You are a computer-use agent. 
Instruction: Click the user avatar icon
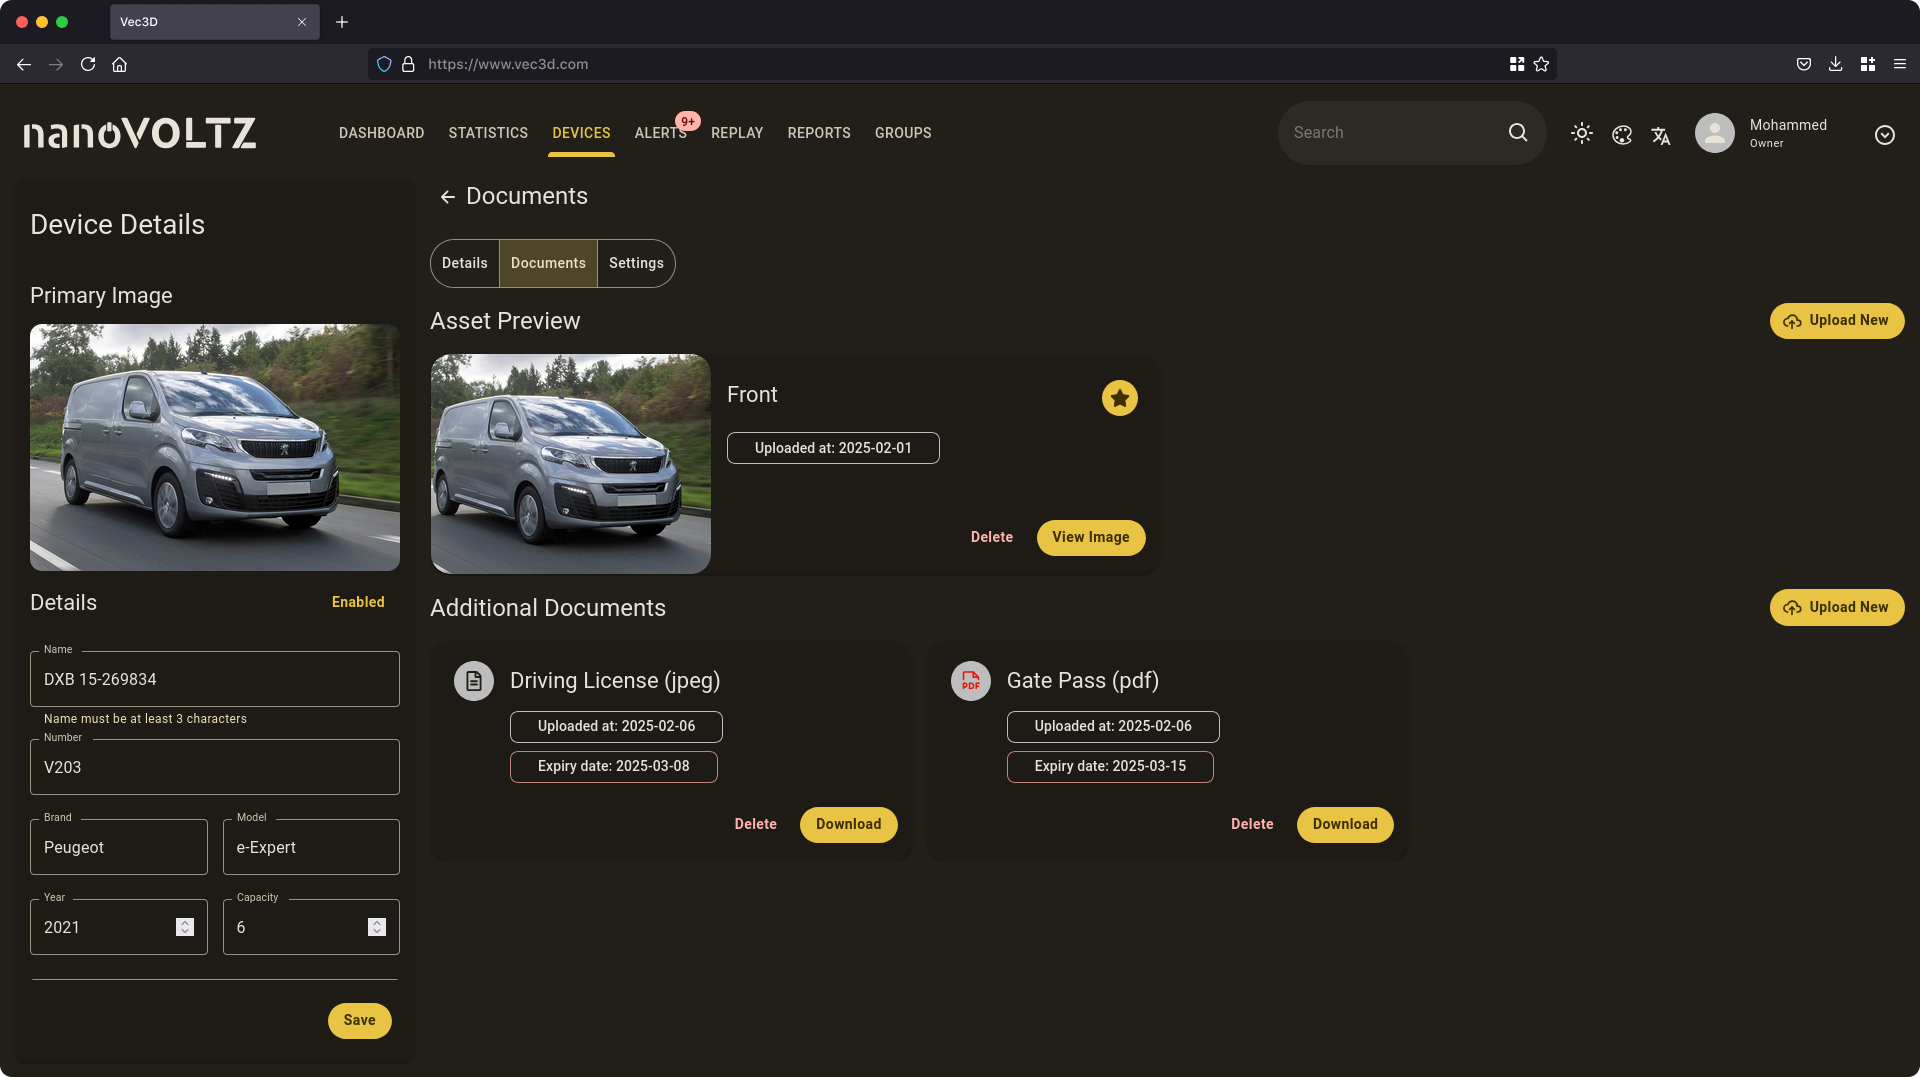[x=1714, y=133]
